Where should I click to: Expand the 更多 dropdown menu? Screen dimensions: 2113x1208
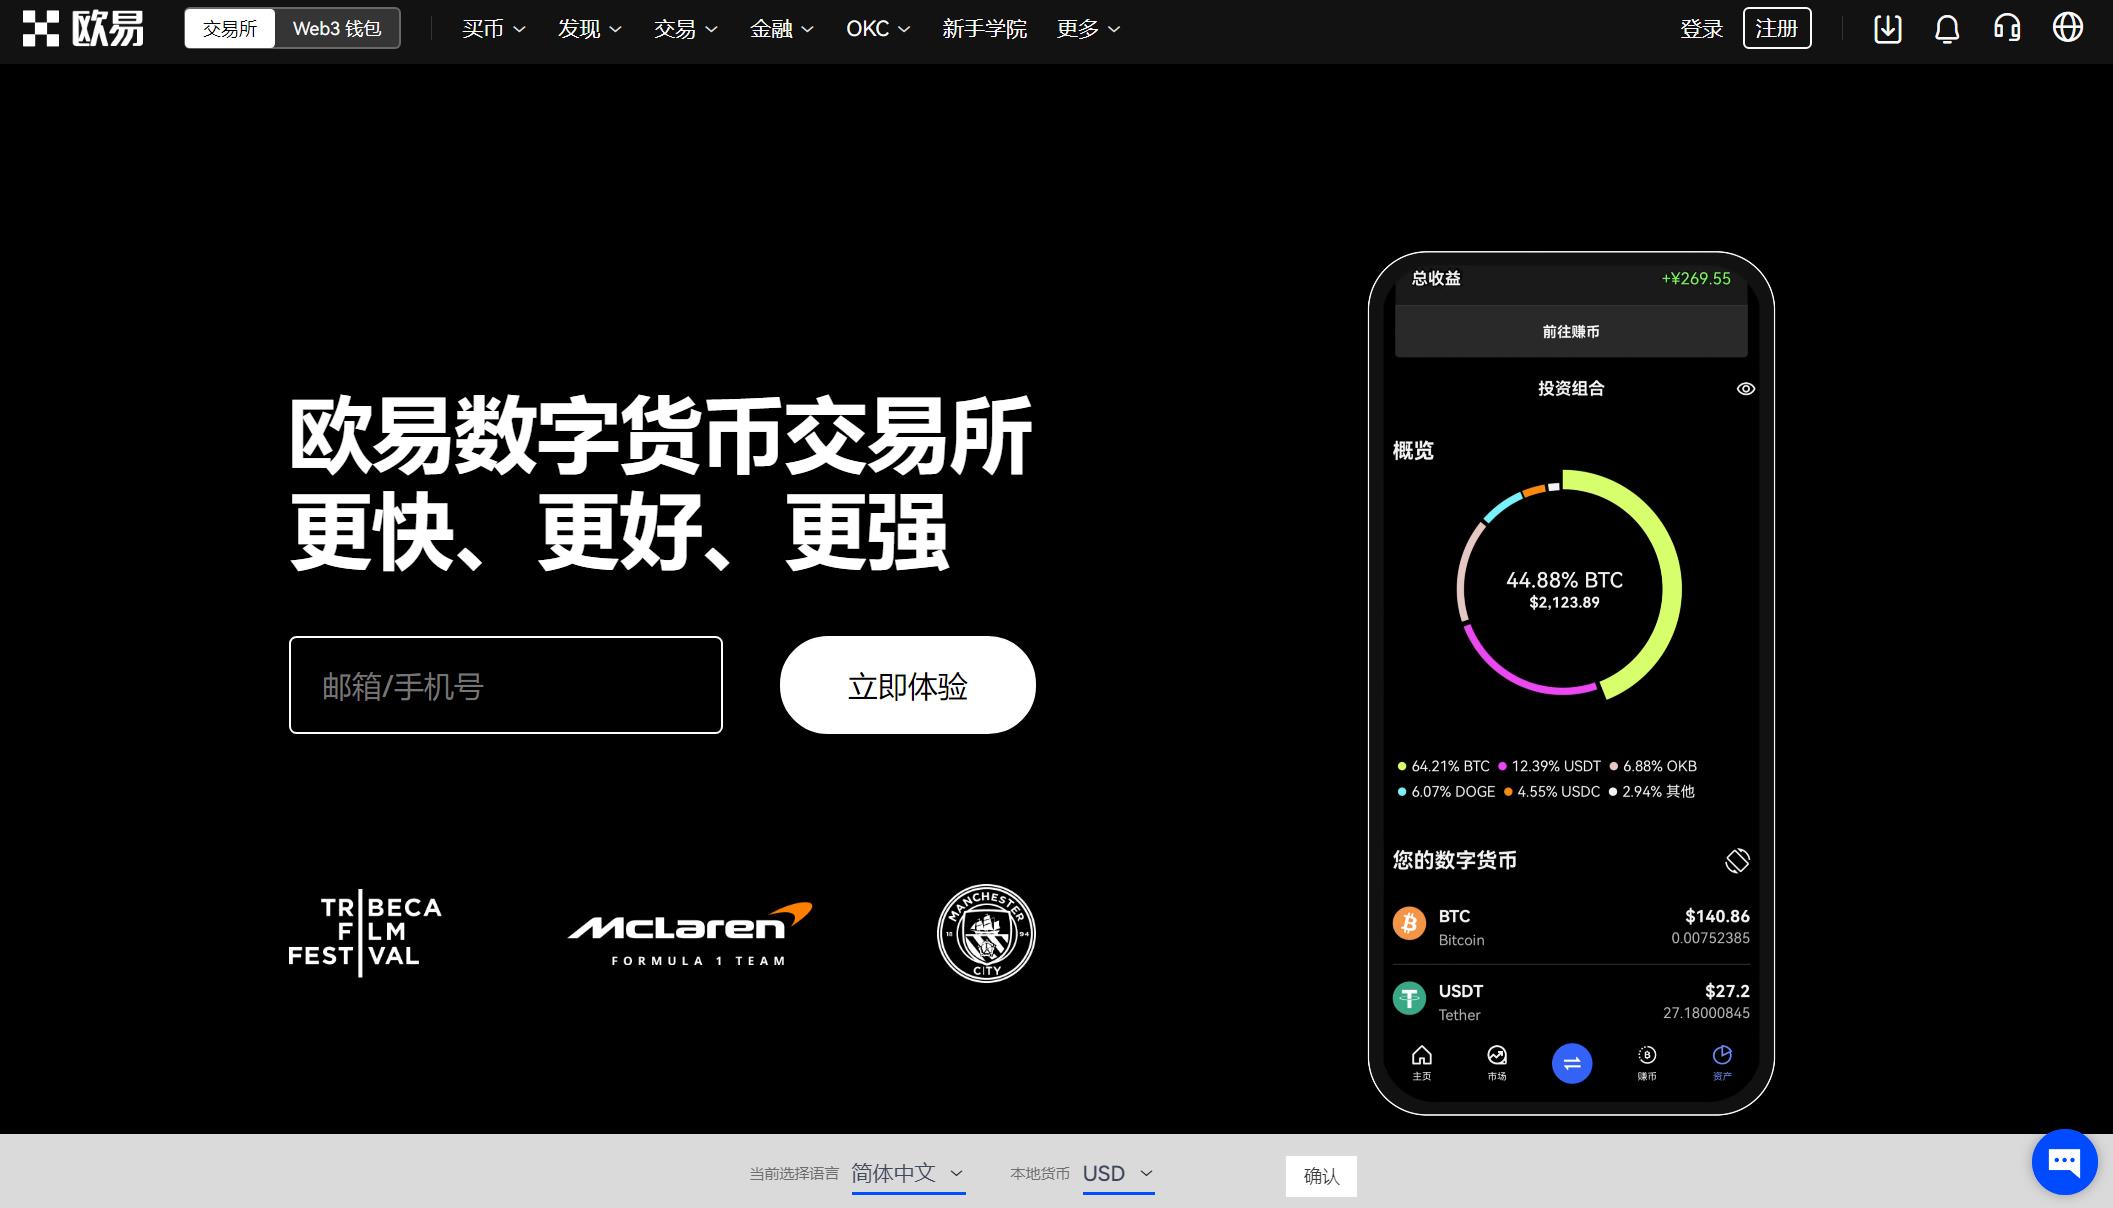coord(1090,28)
